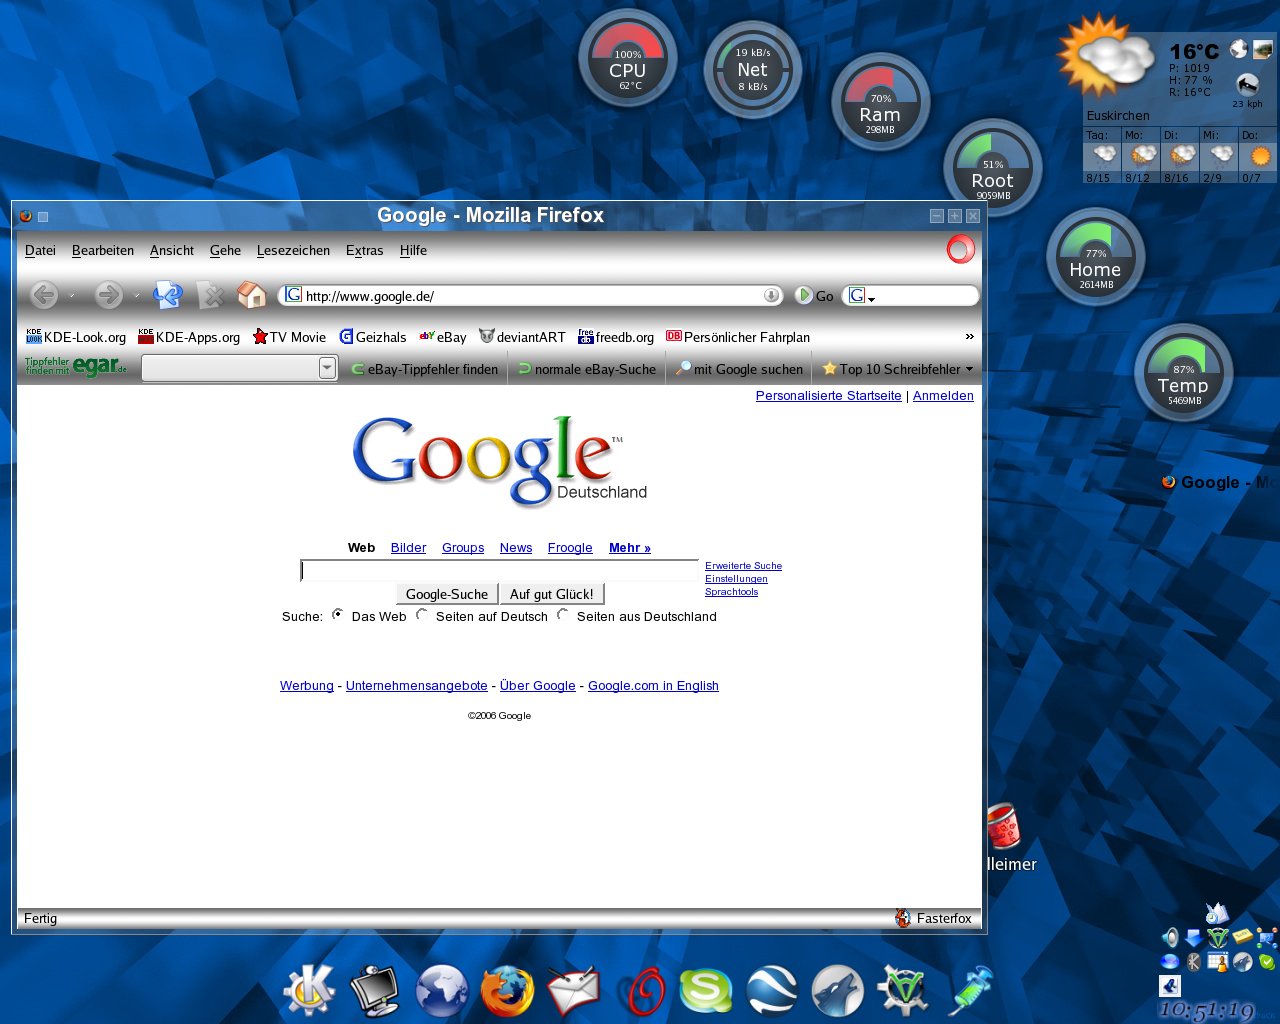Click the green Skype status tray icon
Screen dimensions: 1280x1024
(1267, 961)
